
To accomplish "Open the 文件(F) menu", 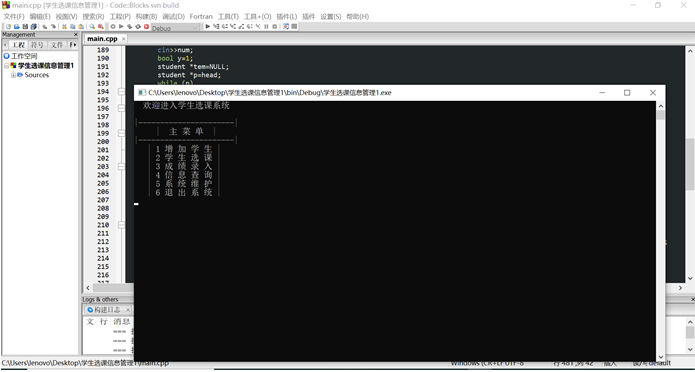I will pyautogui.click(x=14, y=16).
